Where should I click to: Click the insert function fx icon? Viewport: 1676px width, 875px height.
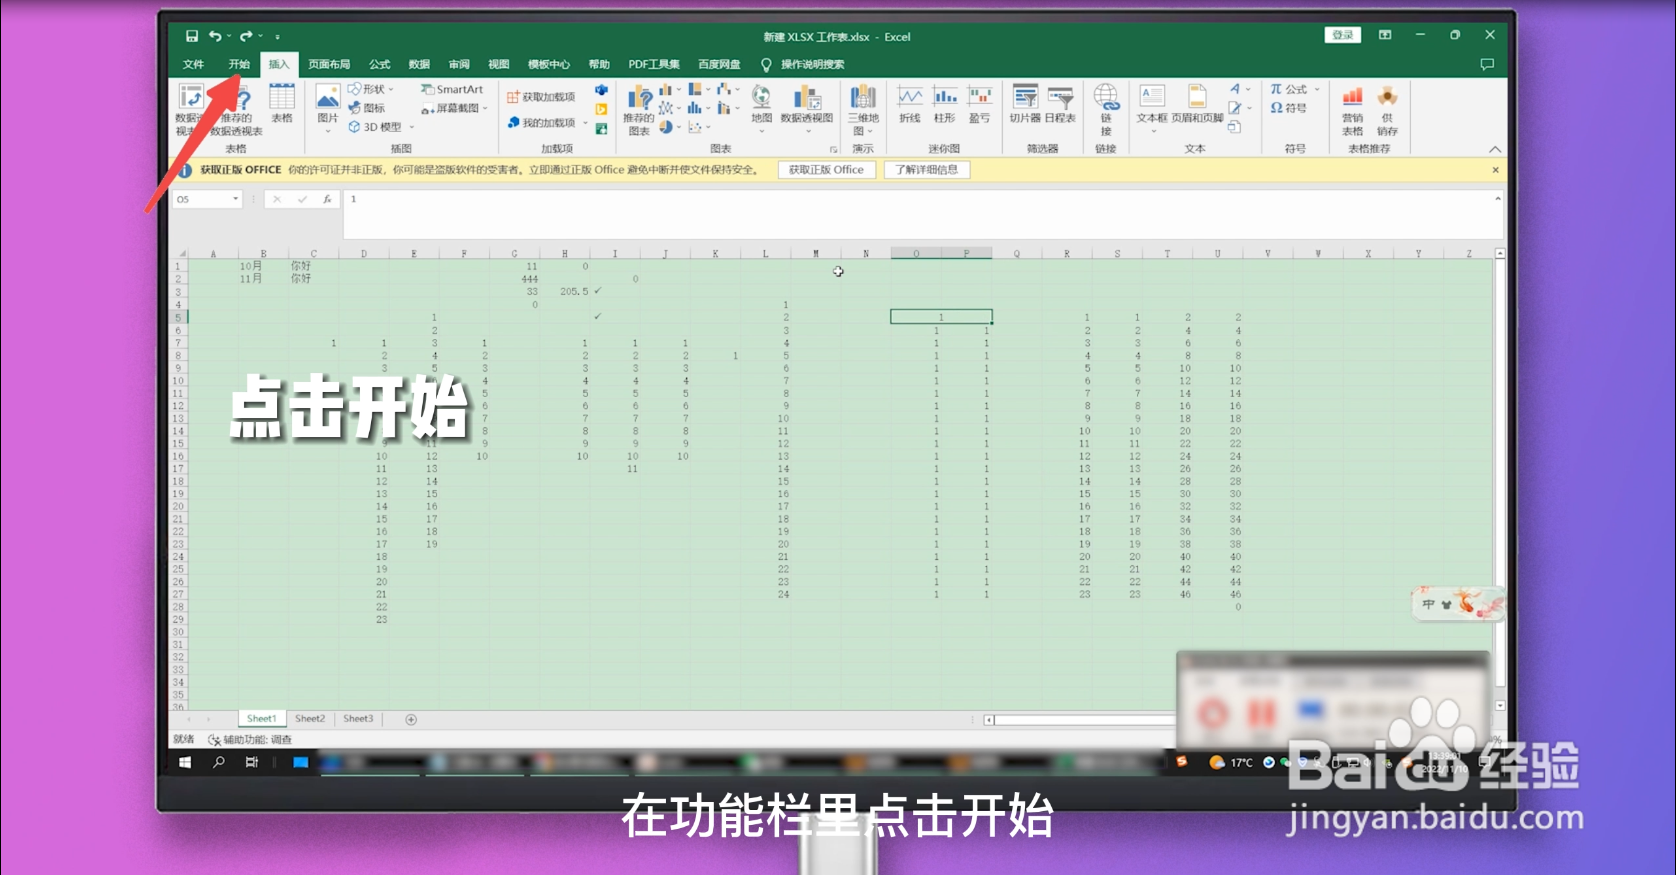[327, 199]
